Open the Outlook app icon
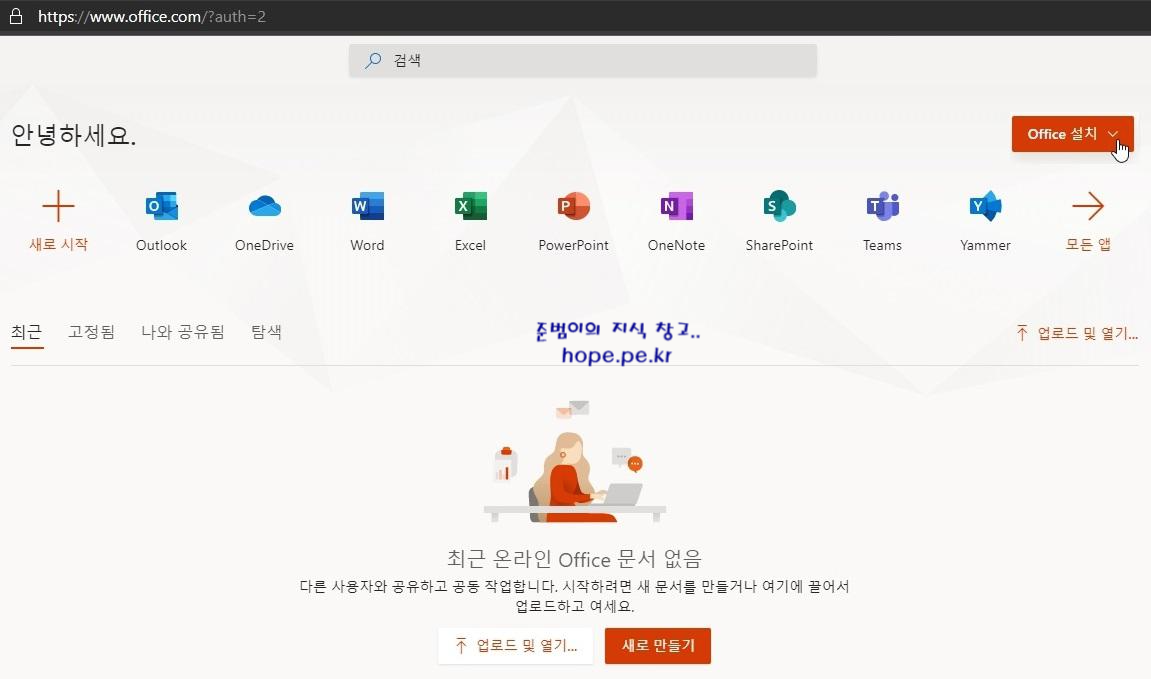The image size is (1151, 679). pos(161,206)
